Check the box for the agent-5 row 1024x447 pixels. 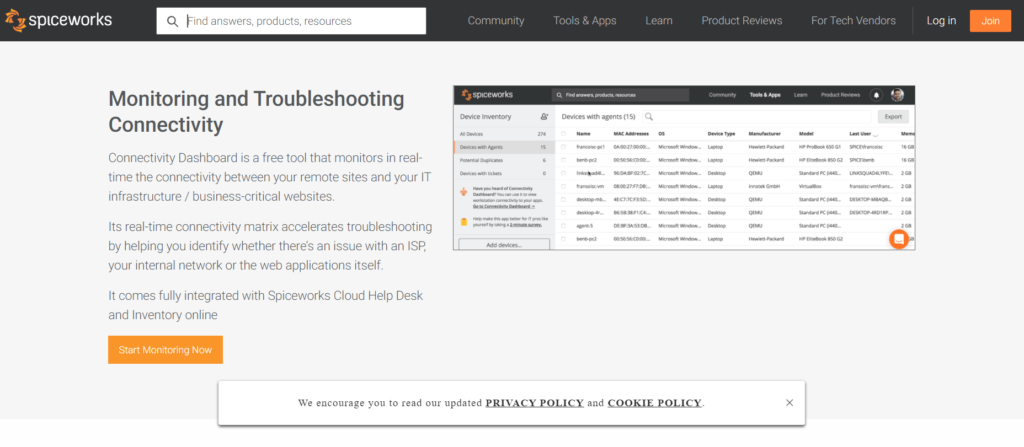564,225
